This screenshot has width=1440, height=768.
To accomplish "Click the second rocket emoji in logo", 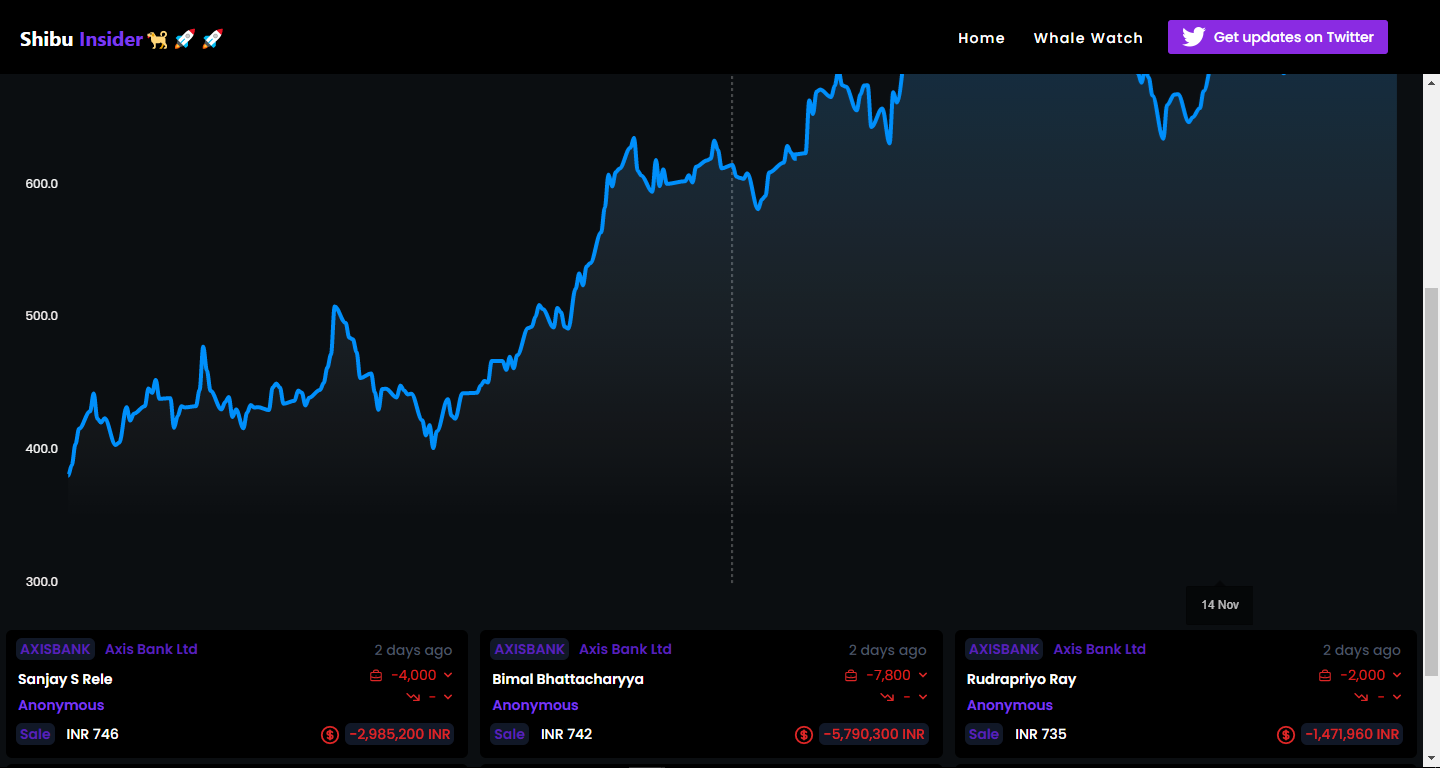I will 213,39.
